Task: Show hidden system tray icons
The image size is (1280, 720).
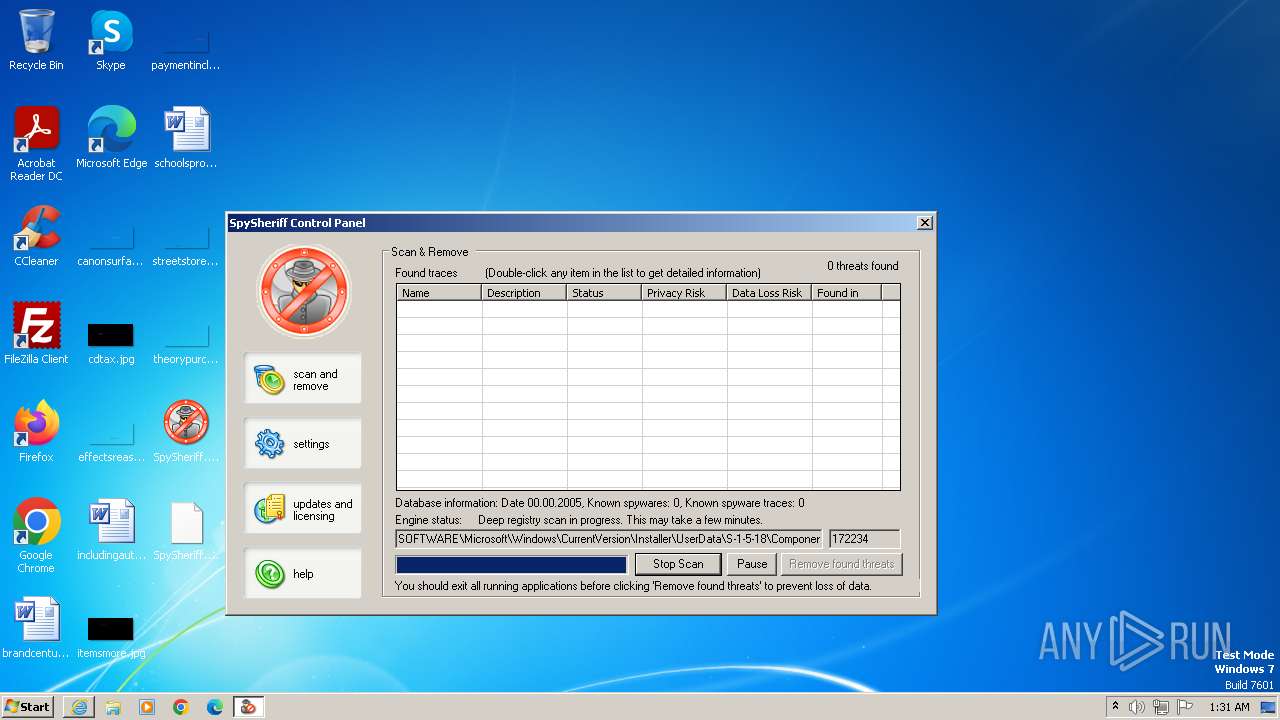Action: click(1115, 707)
